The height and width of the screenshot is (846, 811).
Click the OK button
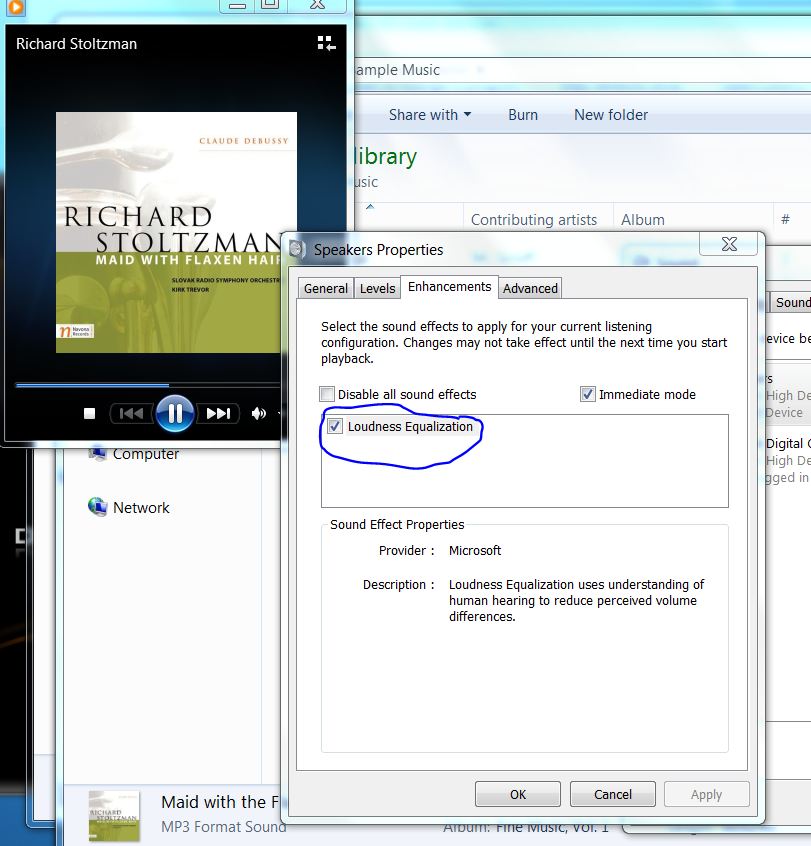click(517, 794)
